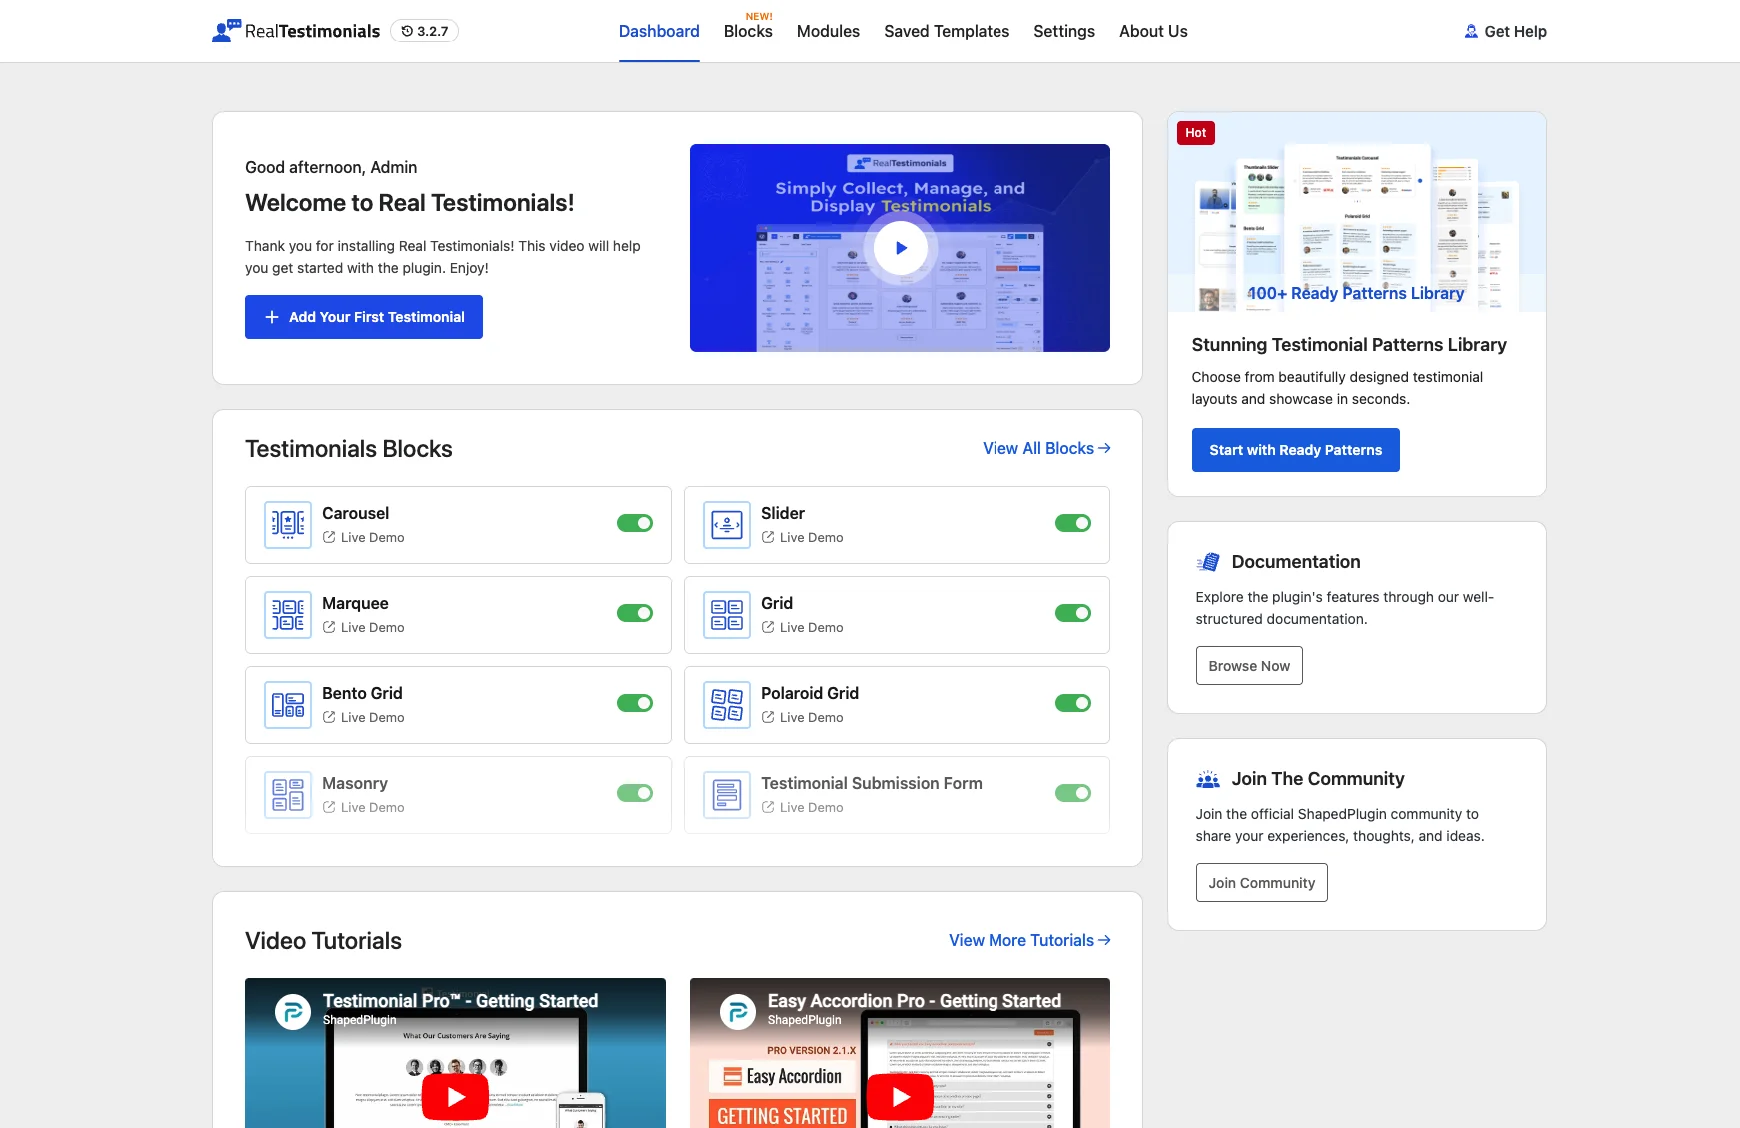Open Masonry Live Demo link
1740x1128 pixels.
(363, 807)
